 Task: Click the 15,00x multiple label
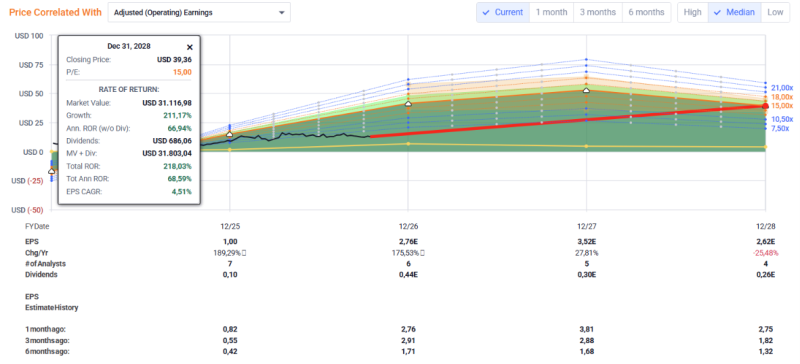pos(782,106)
